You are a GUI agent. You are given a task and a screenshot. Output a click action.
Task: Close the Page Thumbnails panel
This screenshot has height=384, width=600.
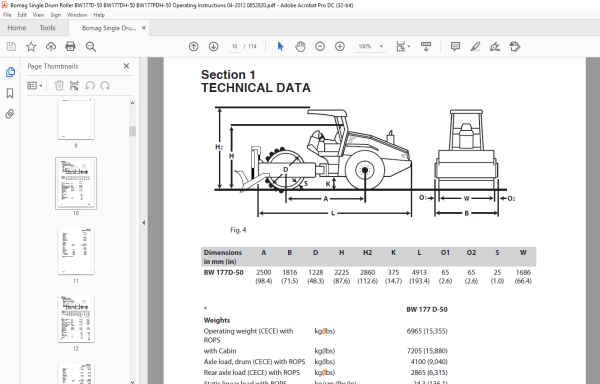[126, 66]
